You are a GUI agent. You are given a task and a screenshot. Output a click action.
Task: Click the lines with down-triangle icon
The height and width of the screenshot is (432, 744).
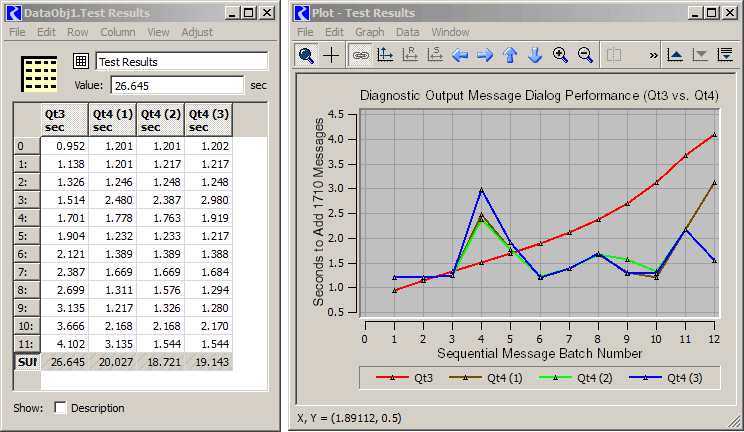(x=725, y=56)
